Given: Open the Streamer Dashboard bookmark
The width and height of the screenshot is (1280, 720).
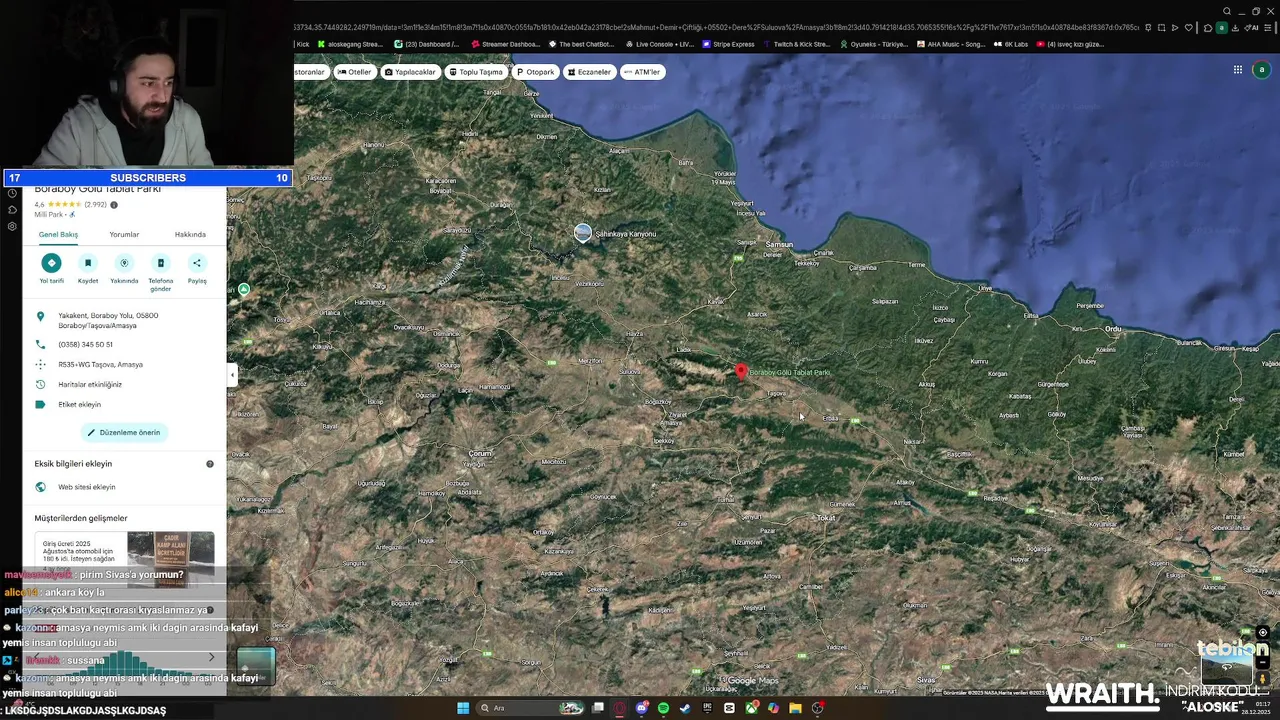Looking at the screenshot, I should pos(505,44).
